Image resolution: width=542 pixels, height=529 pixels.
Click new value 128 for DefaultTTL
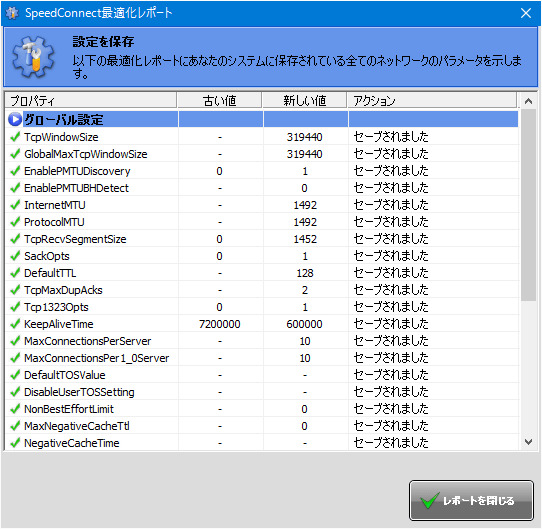pyautogui.click(x=305, y=273)
